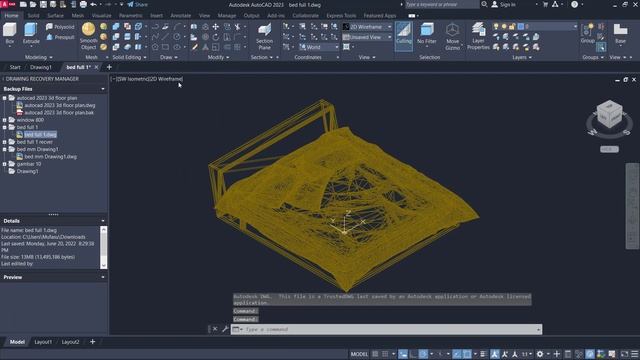This screenshot has height=360, width=640.
Task: Click the Group tool
Action: coord(588,33)
